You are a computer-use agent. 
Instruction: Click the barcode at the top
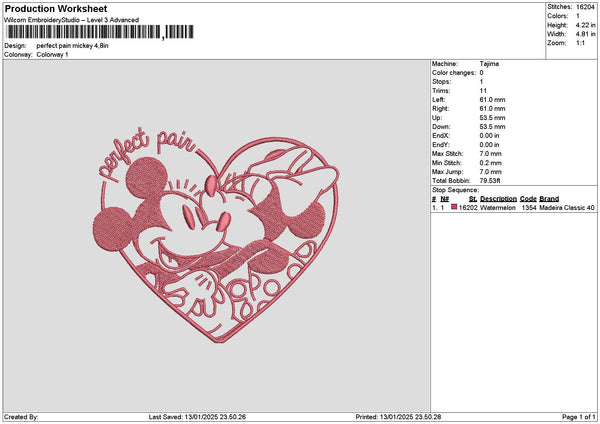pos(99,32)
